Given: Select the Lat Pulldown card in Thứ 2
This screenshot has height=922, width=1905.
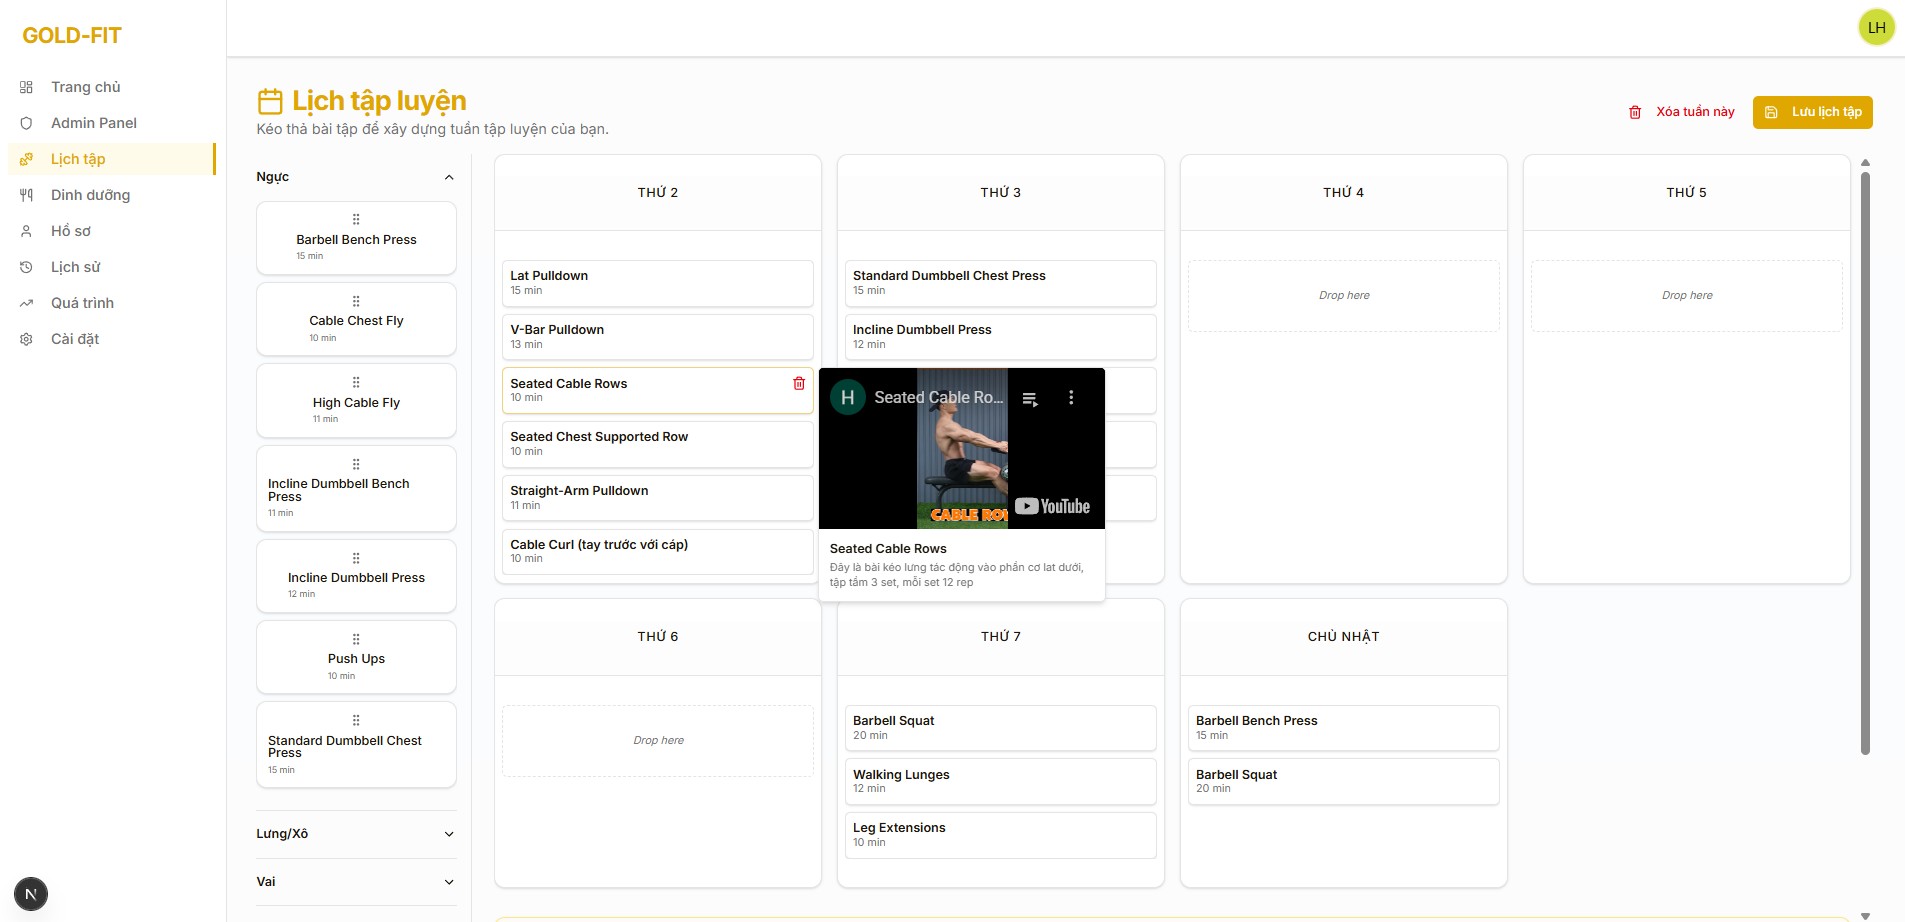Looking at the screenshot, I should 657,283.
